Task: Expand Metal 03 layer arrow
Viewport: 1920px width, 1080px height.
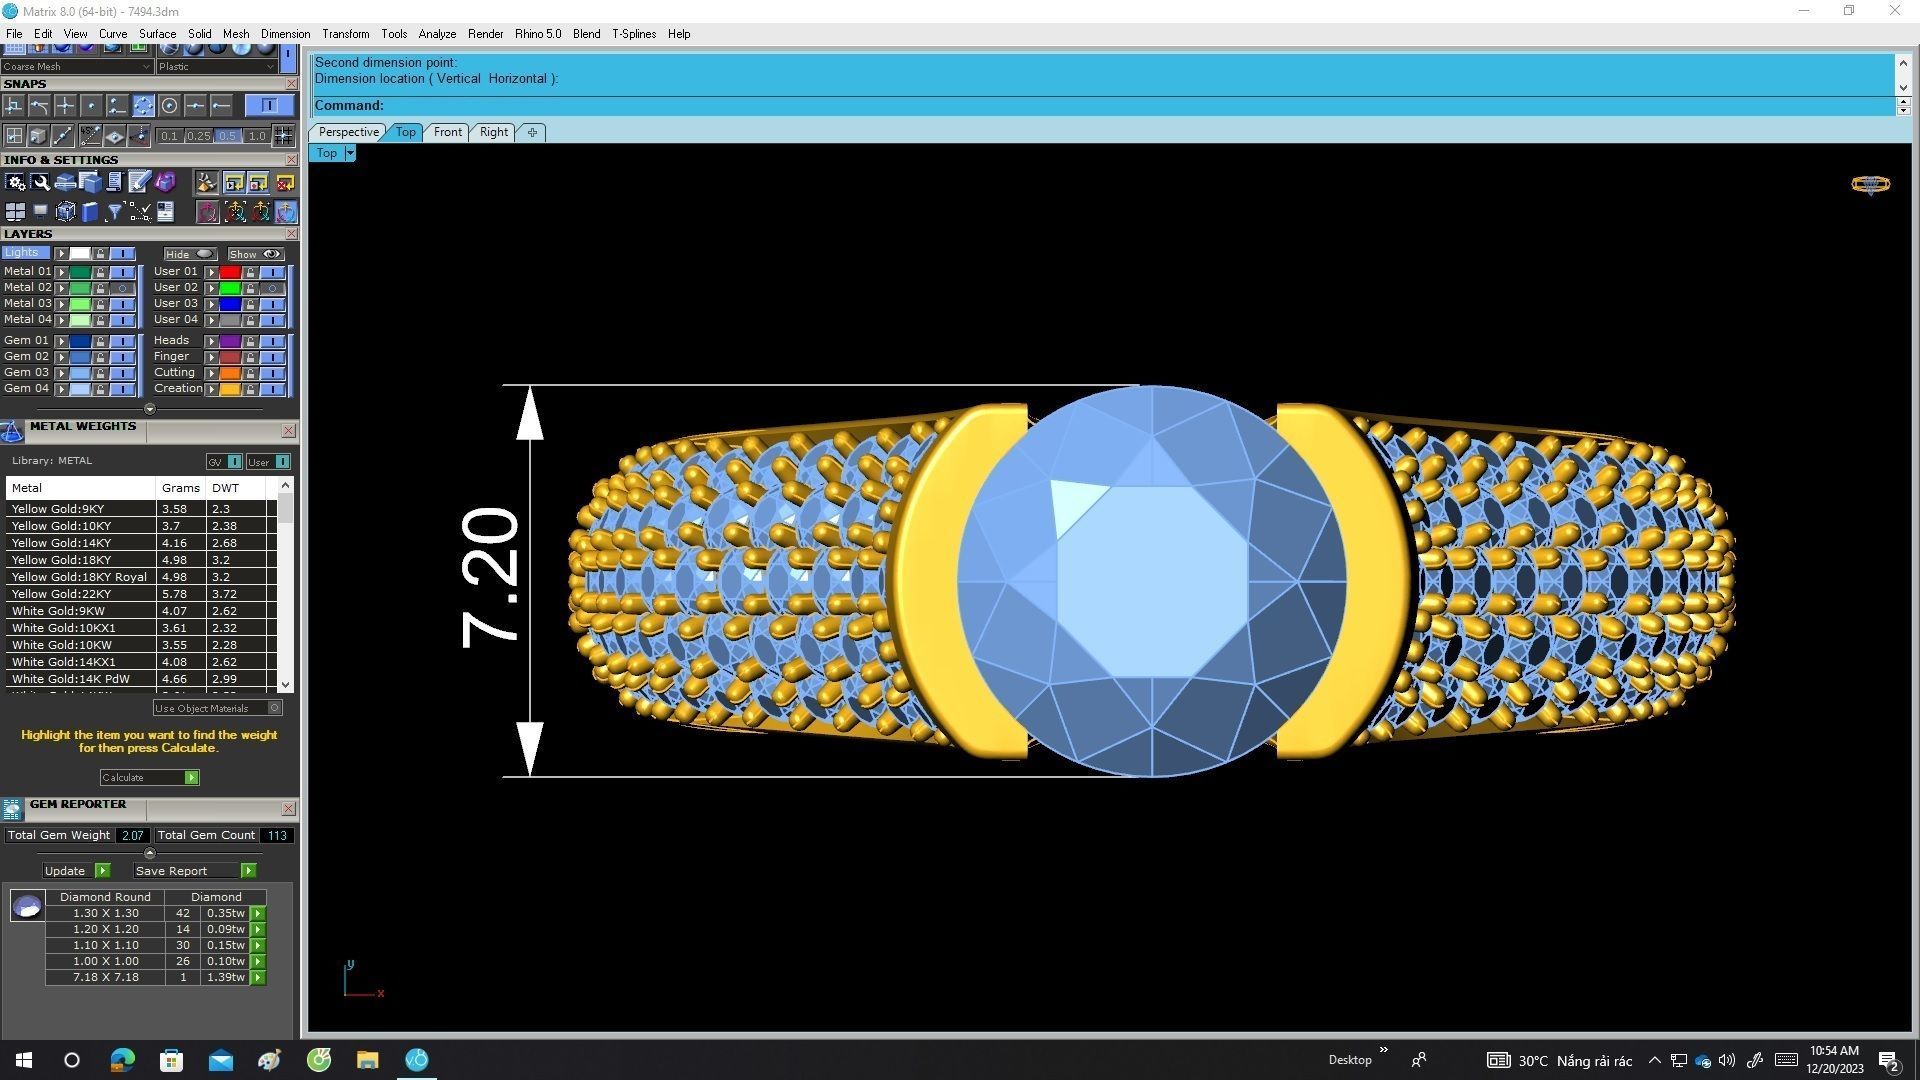Action: click(61, 304)
